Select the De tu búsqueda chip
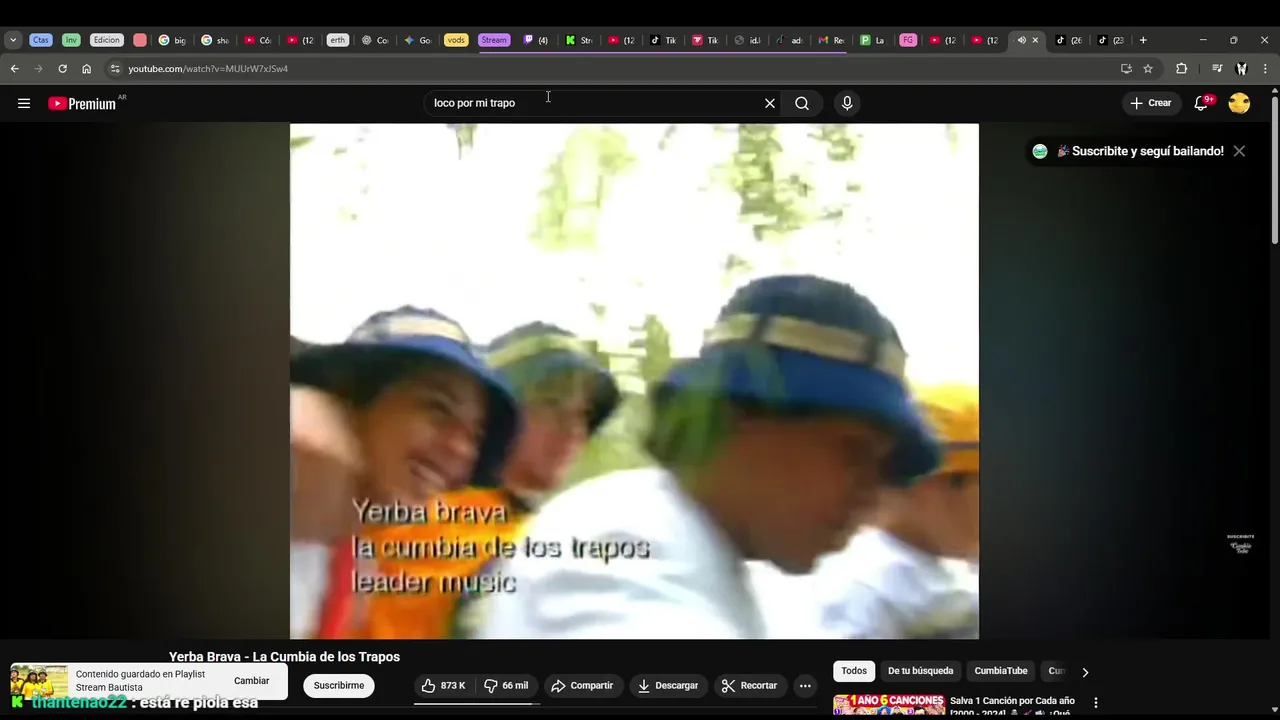Viewport: 1280px width, 720px height. pos(921,671)
